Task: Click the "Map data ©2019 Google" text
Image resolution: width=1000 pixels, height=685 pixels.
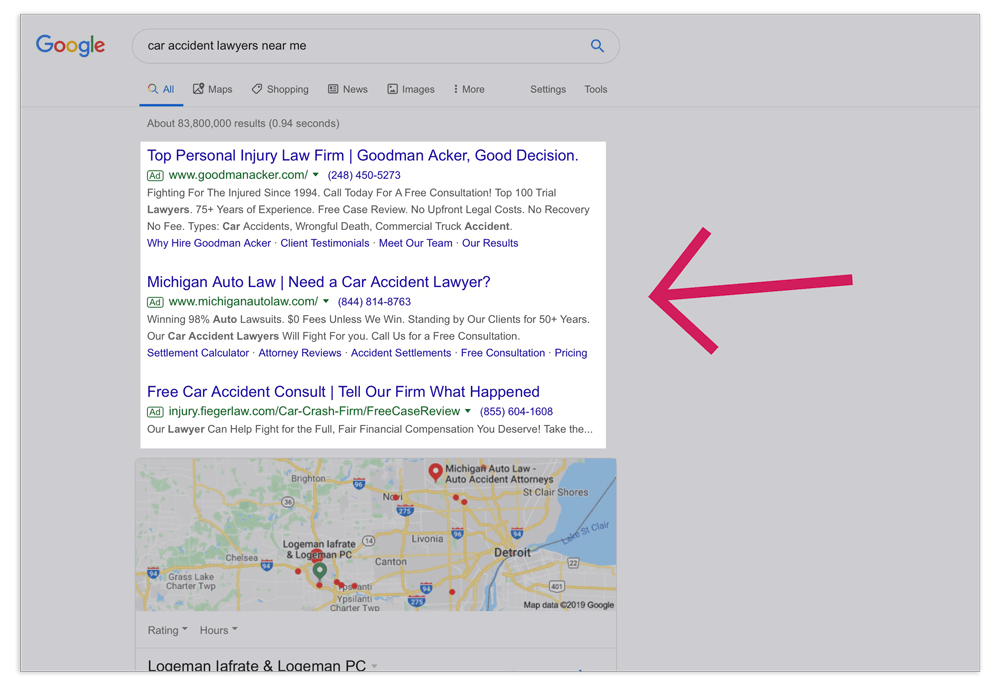Action: coord(568,605)
